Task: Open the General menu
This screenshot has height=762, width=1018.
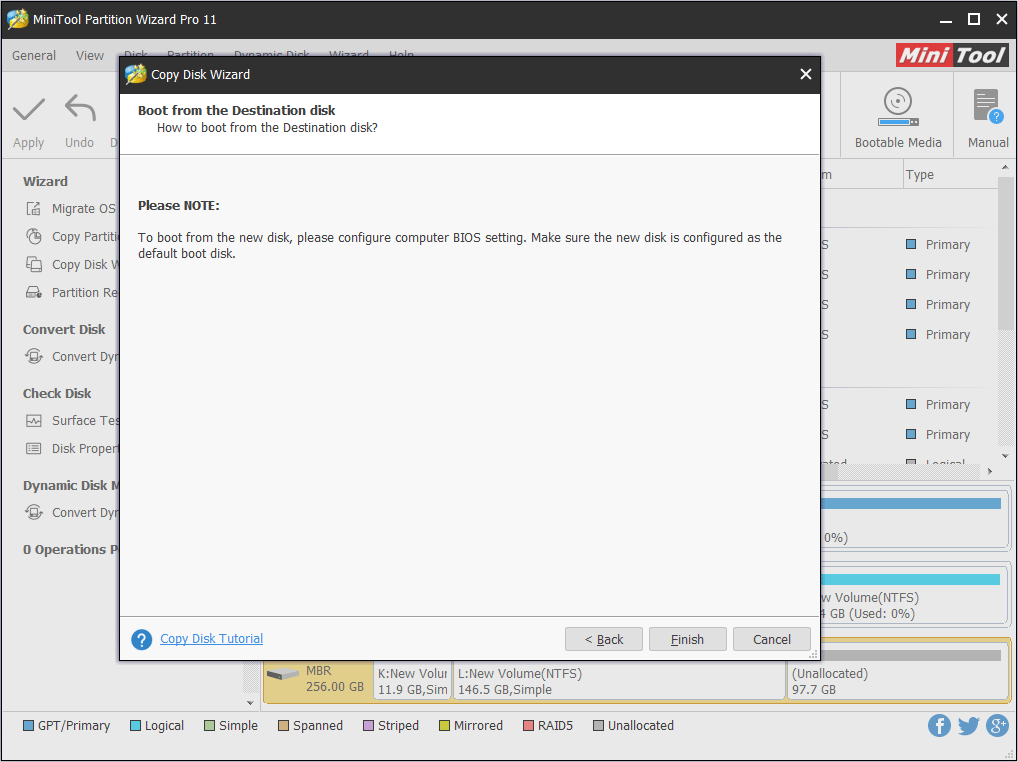Action: (x=34, y=56)
